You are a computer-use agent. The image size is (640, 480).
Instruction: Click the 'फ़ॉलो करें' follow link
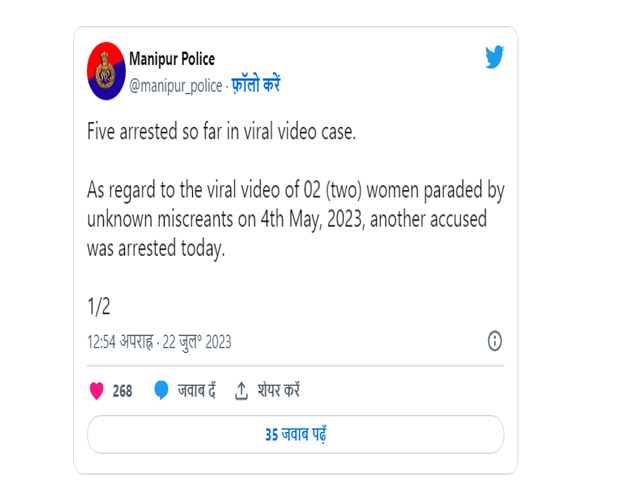256,85
